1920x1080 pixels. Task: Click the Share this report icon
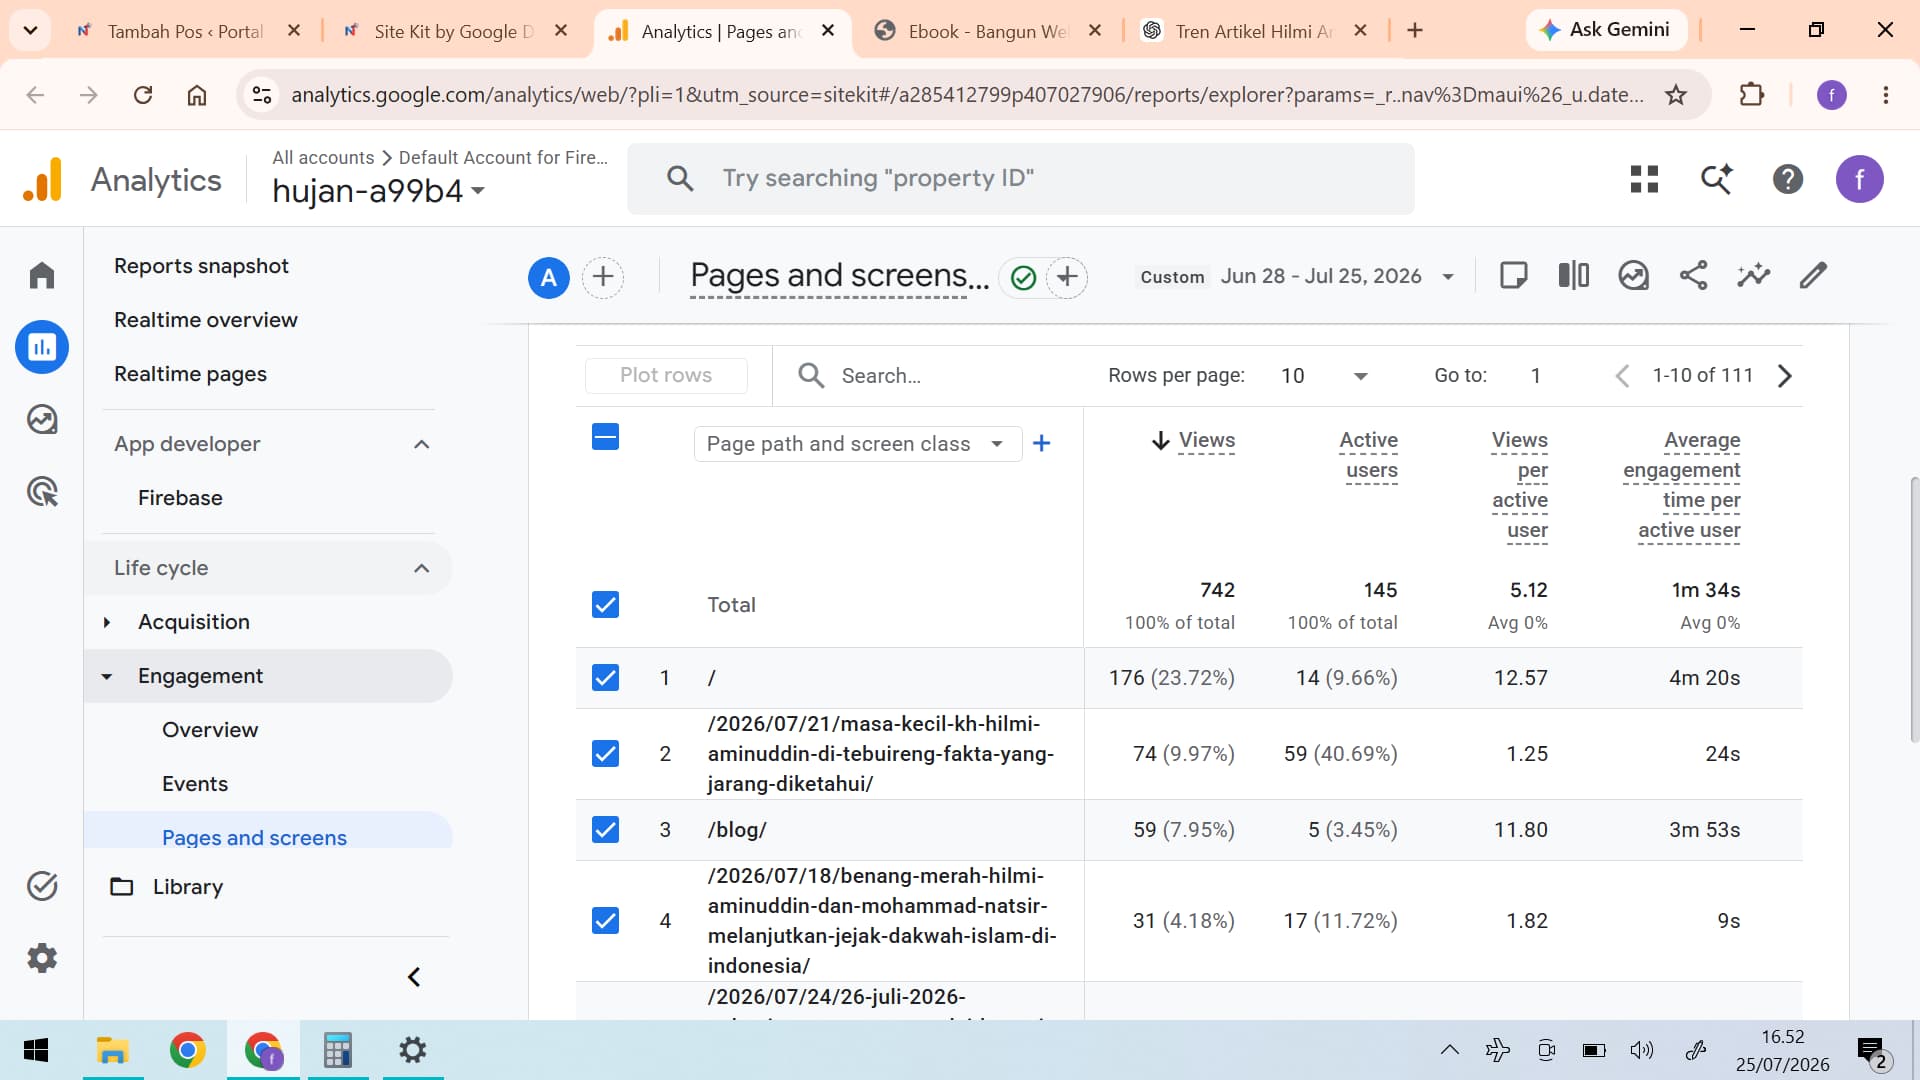click(1693, 276)
